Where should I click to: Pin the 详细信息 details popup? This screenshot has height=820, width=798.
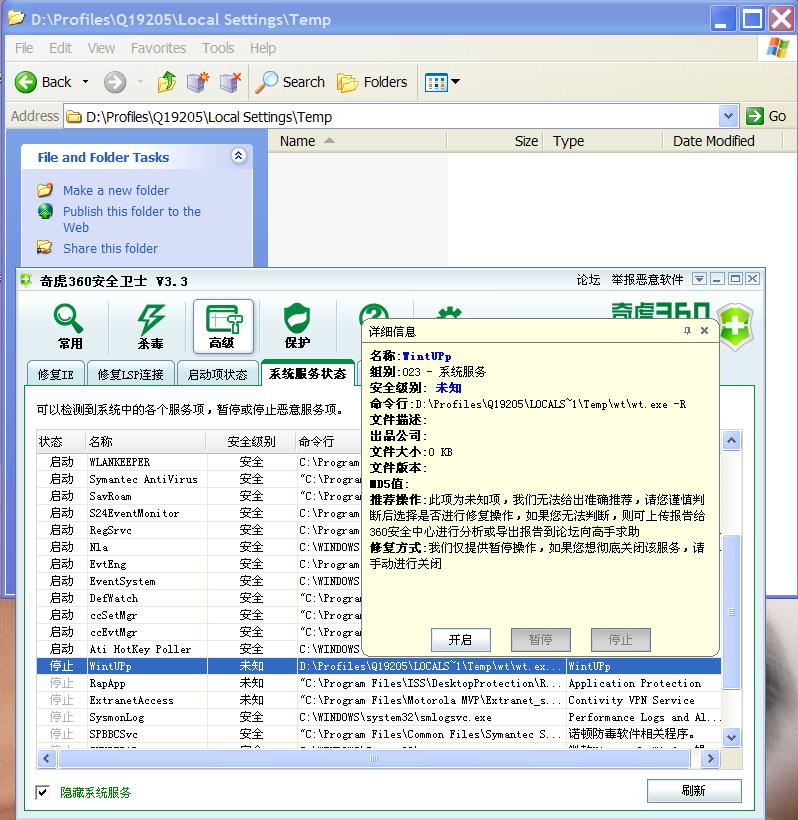point(687,331)
